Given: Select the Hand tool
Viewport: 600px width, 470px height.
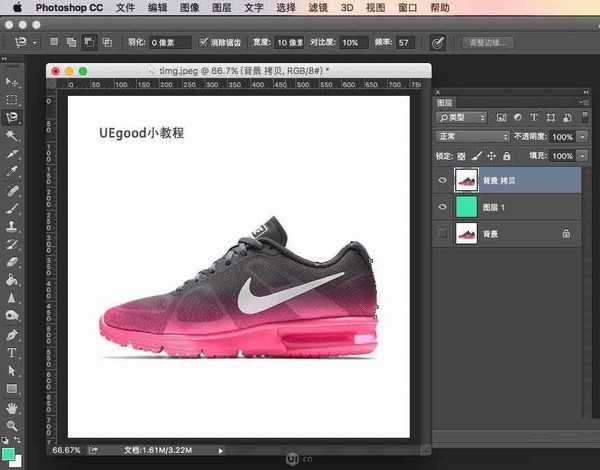Looking at the screenshot, I should click(12, 408).
